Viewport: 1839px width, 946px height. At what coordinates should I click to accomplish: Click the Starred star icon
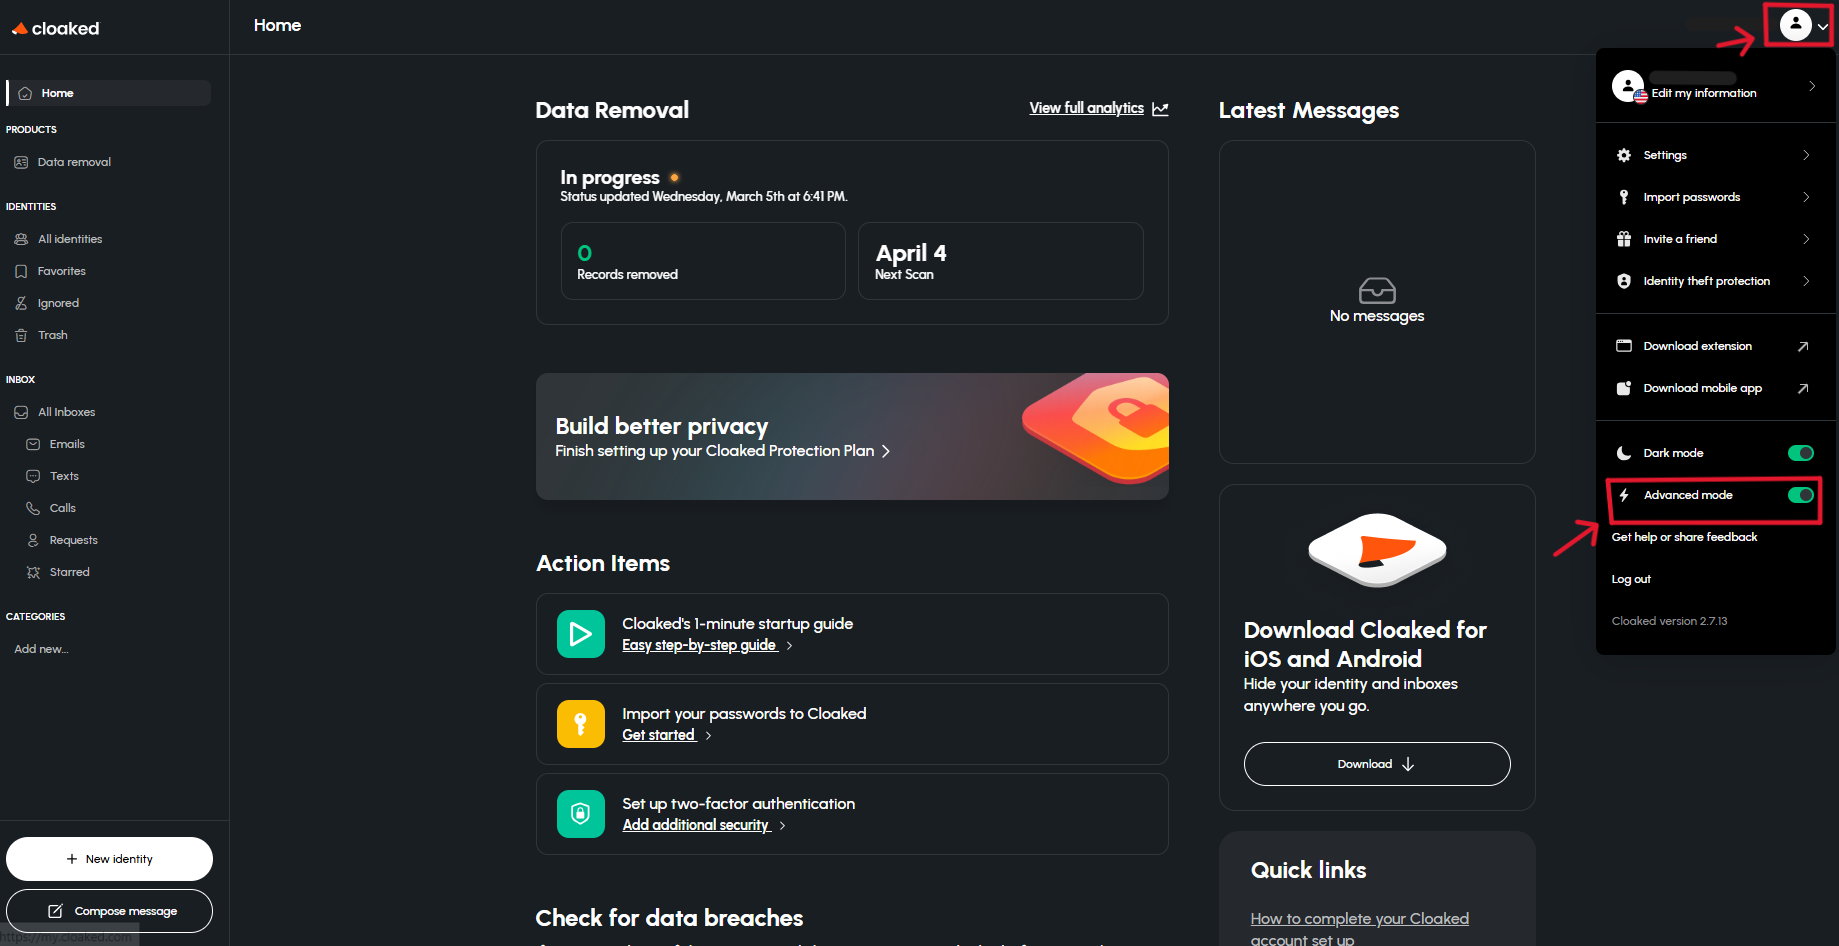[33, 572]
